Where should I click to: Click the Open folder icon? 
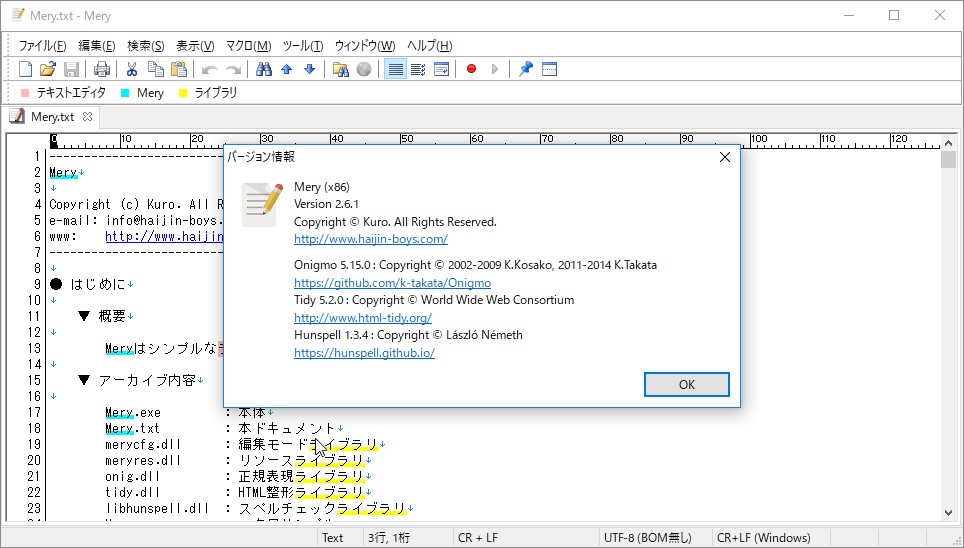pos(48,69)
